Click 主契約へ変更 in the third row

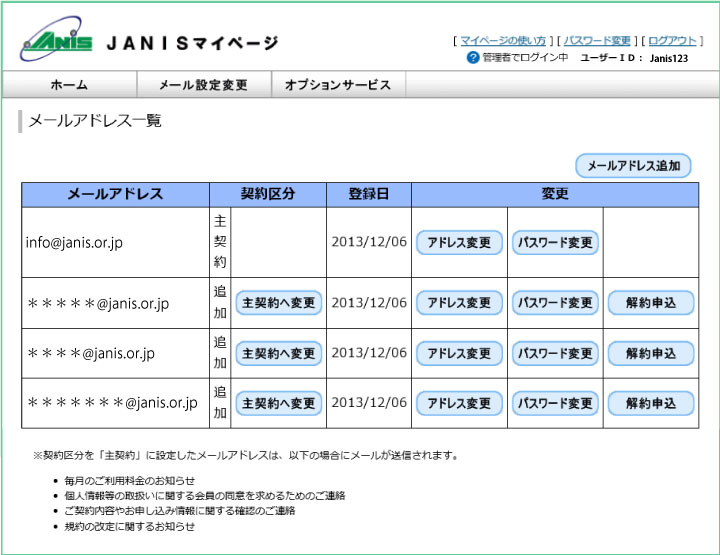click(x=279, y=354)
